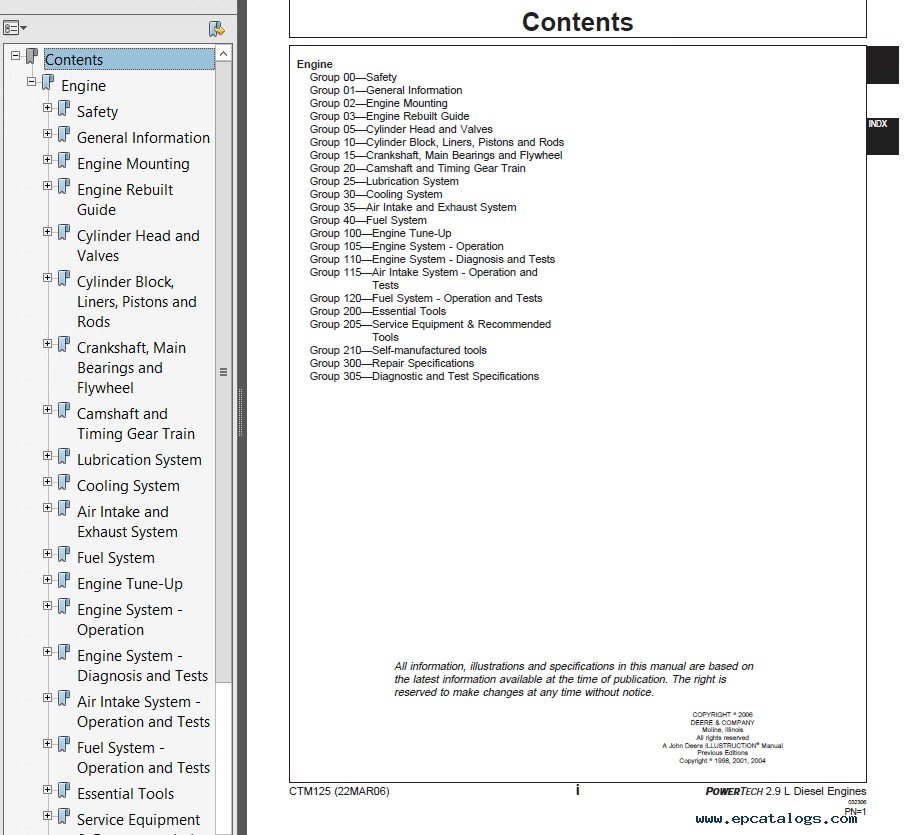
Task: Expand the Engine Mounting bookmark
Action: tap(47, 160)
